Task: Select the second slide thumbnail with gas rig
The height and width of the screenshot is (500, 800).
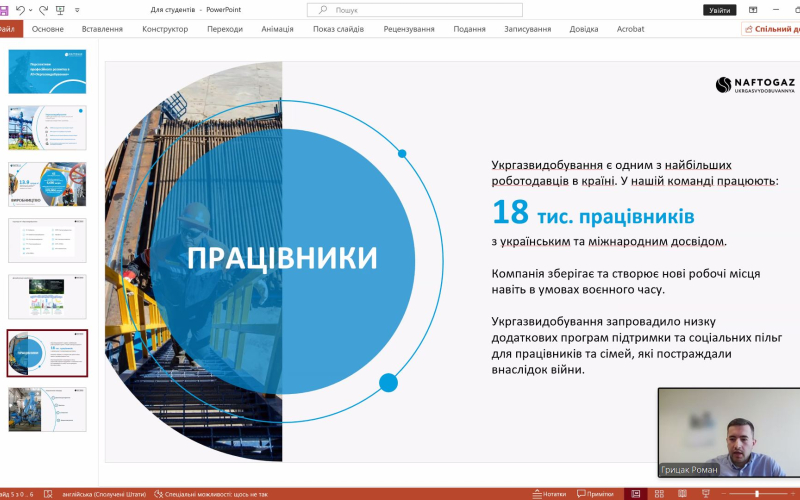Action: click(x=47, y=128)
